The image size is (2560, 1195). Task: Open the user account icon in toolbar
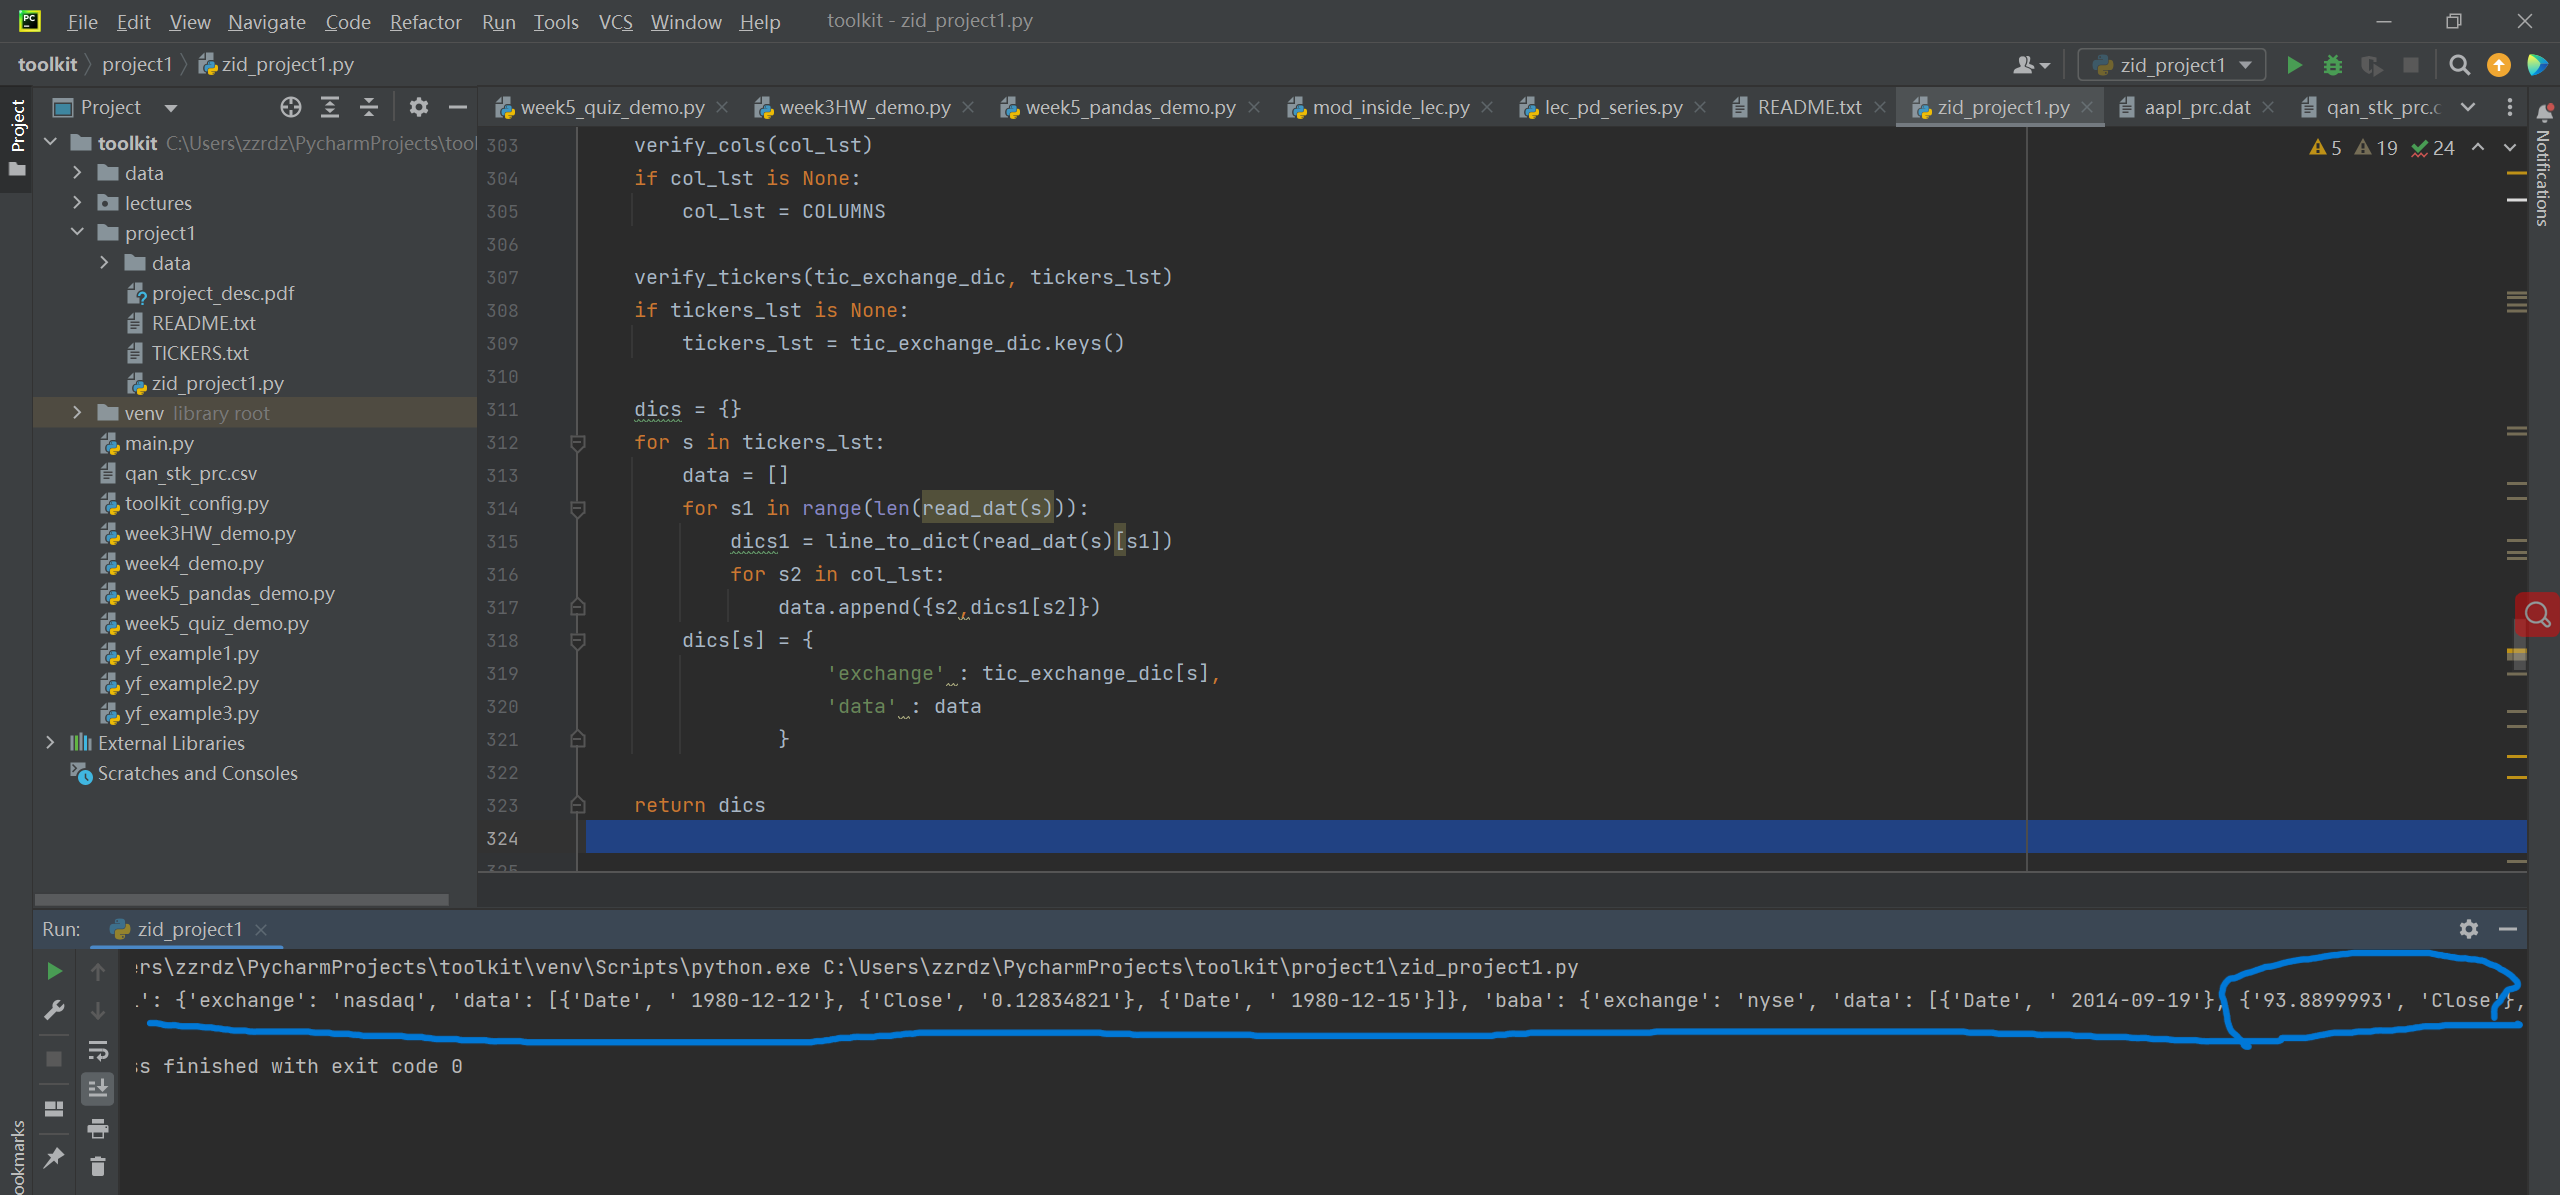tap(2030, 65)
